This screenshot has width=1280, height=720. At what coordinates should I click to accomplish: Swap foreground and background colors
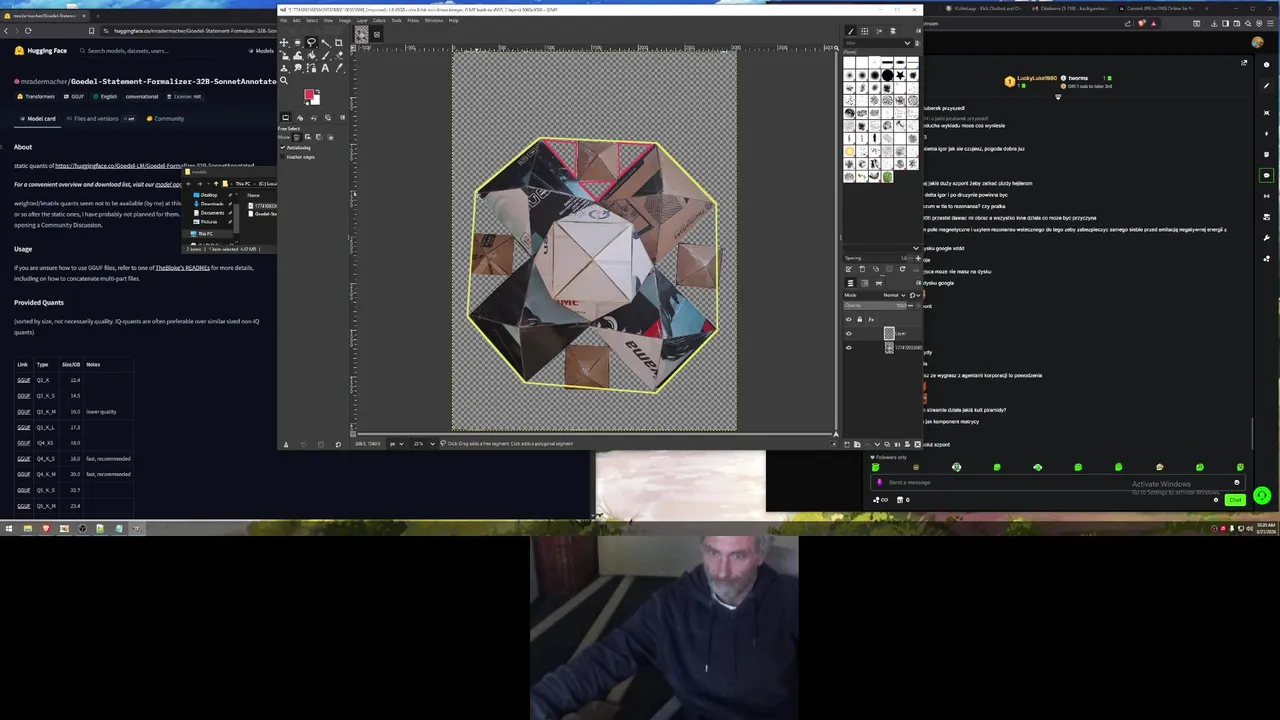coord(318,92)
